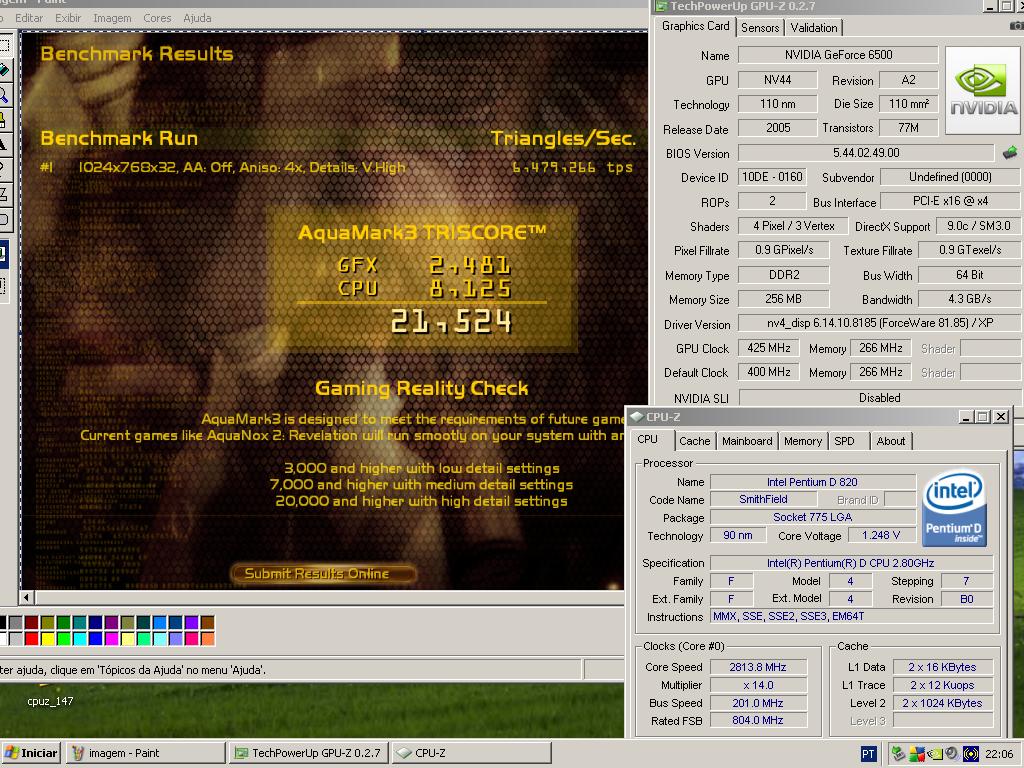Click the wireless network tray icon
1024x768 pixels.
pos(970,754)
